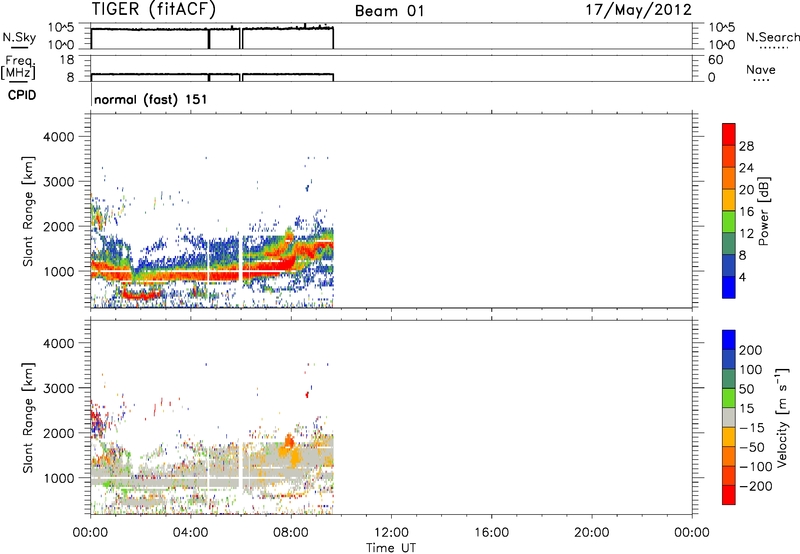Click the power panel 'Slant Range [km]' label

pyautogui.click(x=28, y=211)
